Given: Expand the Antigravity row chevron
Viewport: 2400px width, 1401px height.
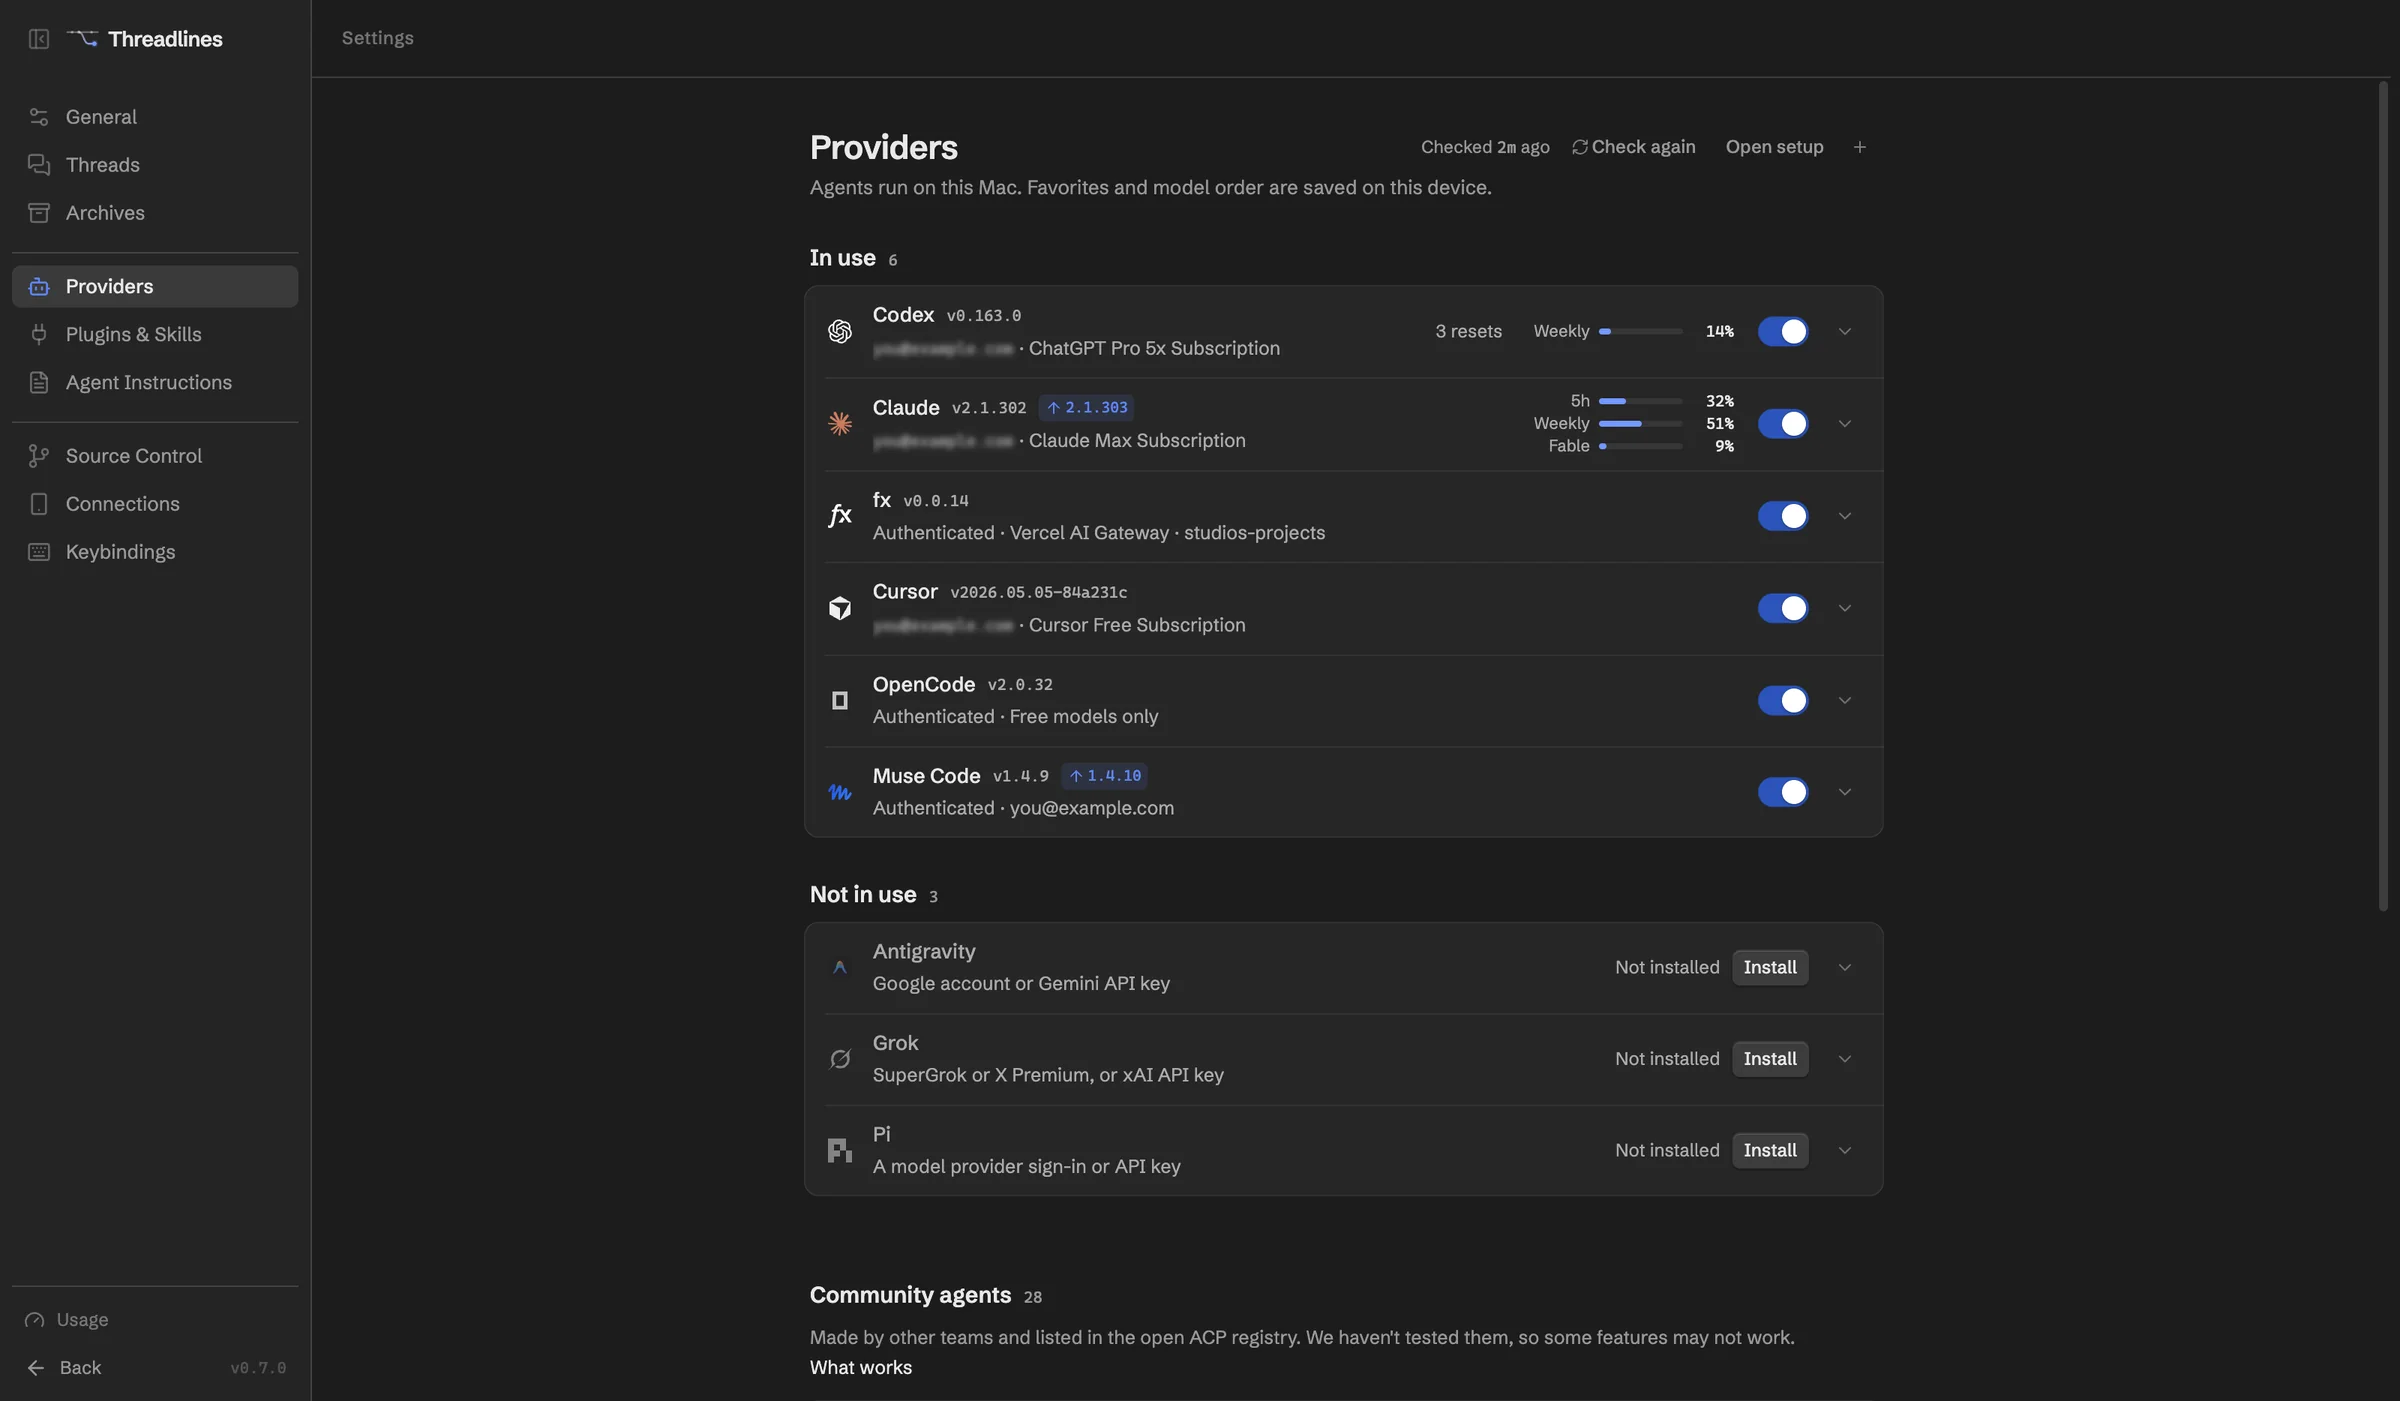Looking at the screenshot, I should 1845,967.
